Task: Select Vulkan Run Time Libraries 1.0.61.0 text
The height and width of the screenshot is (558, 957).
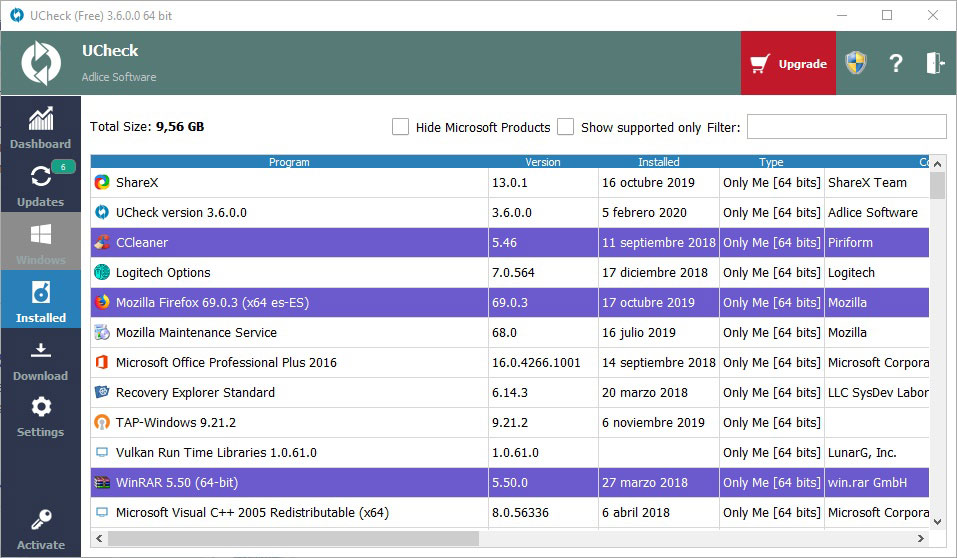Action: [x=216, y=452]
